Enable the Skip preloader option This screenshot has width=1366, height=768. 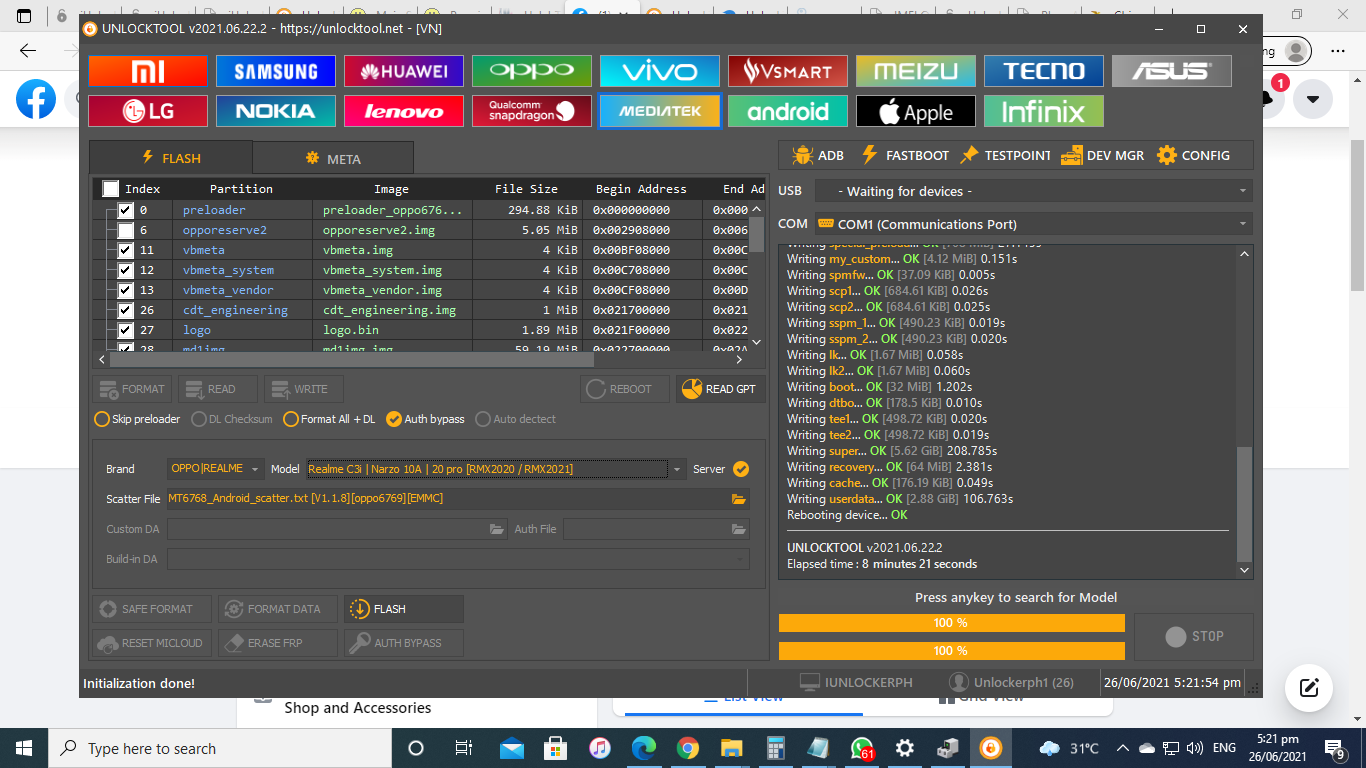coord(137,419)
